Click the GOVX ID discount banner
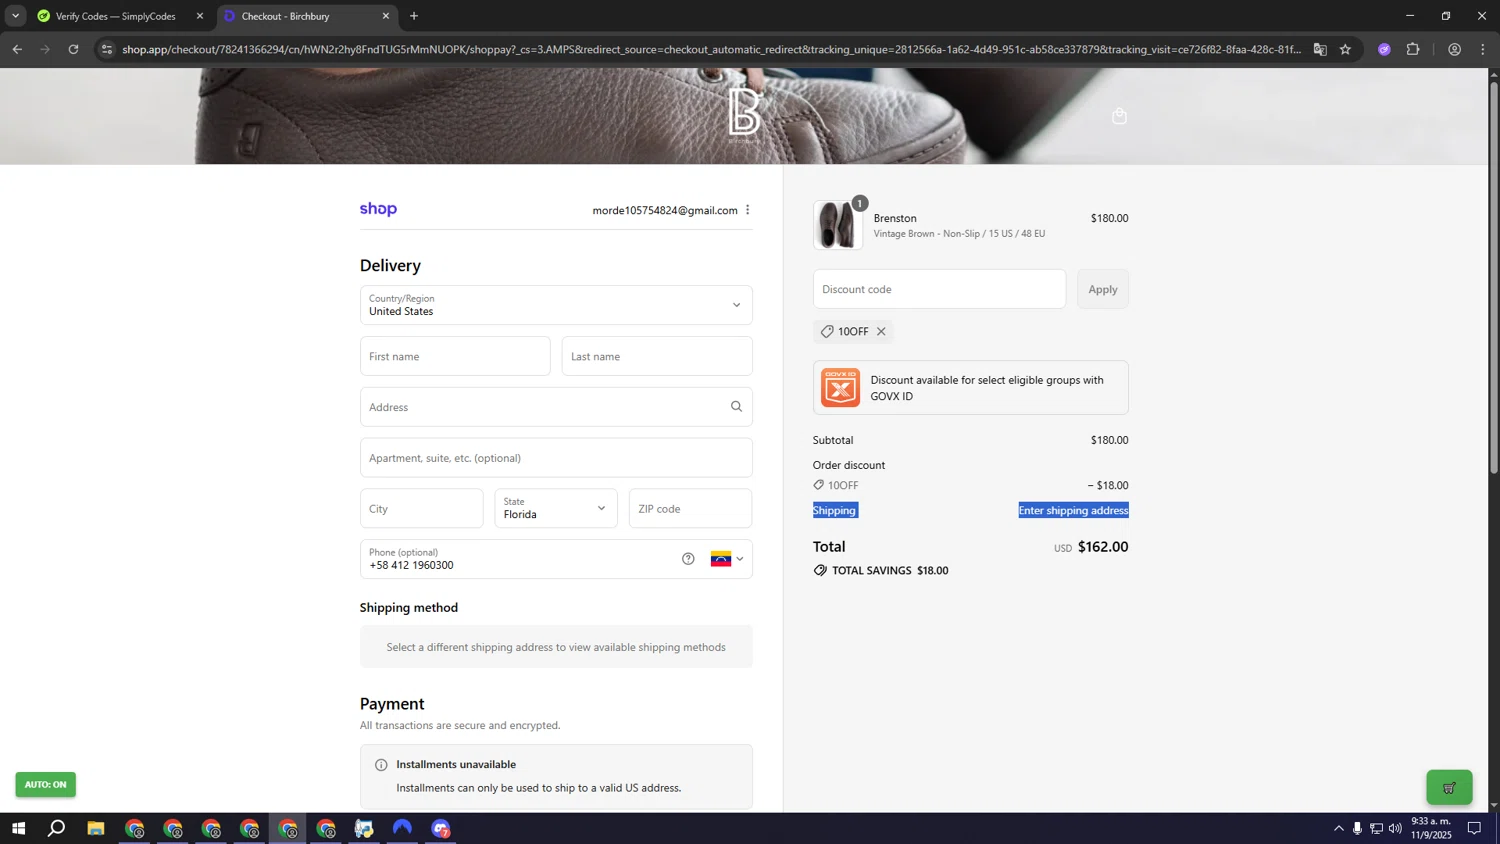The height and width of the screenshot is (844, 1500). click(x=970, y=387)
